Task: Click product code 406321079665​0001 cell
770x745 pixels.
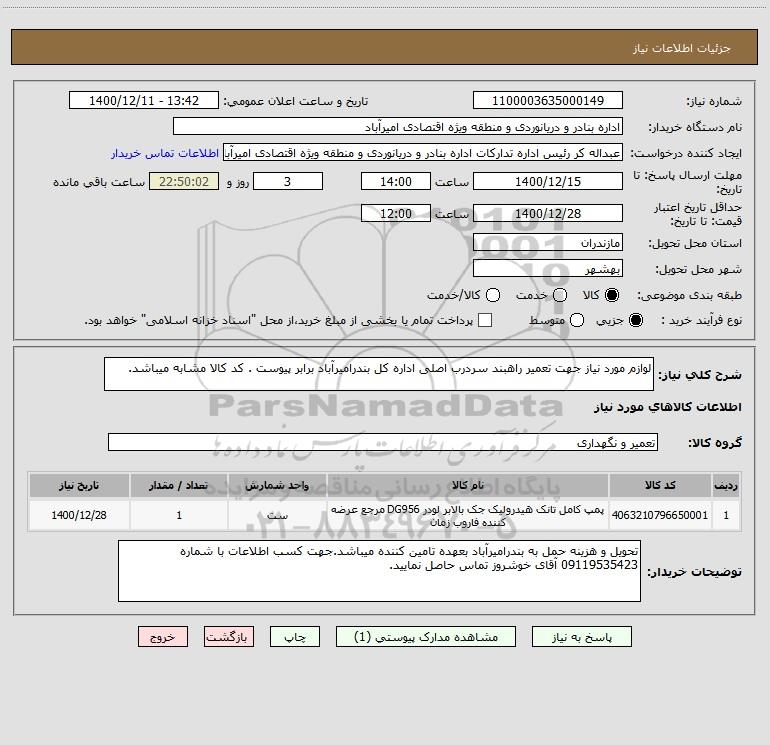Action: (660, 515)
